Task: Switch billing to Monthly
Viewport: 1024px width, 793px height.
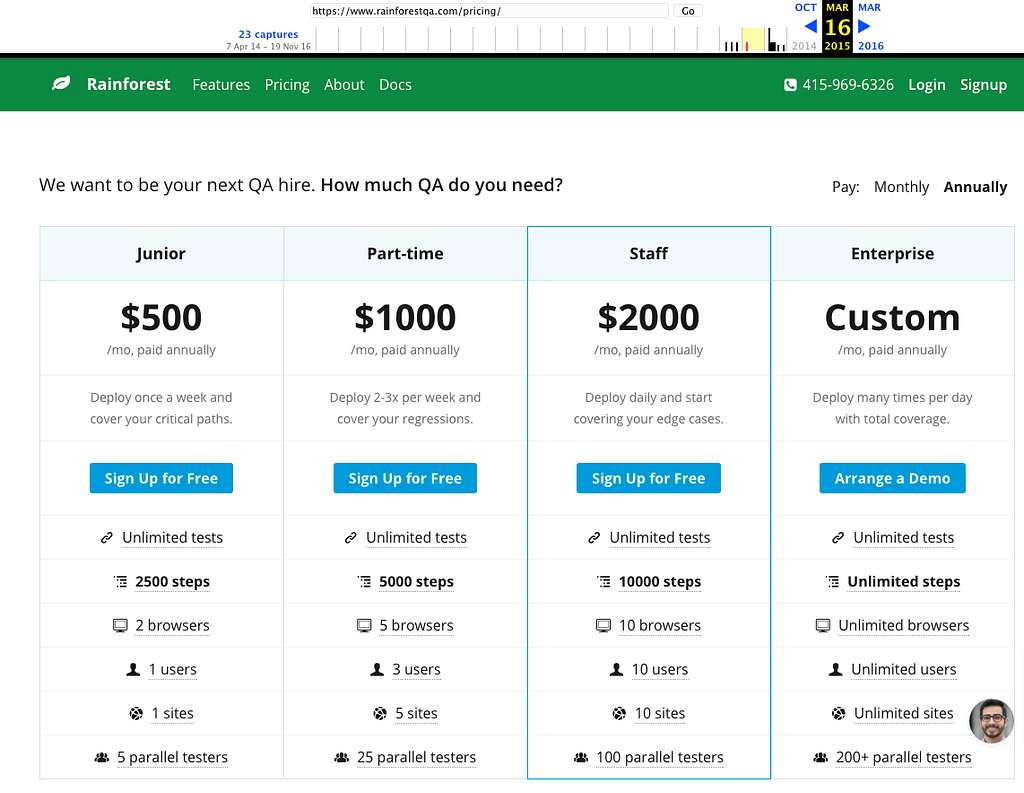Action: point(901,187)
